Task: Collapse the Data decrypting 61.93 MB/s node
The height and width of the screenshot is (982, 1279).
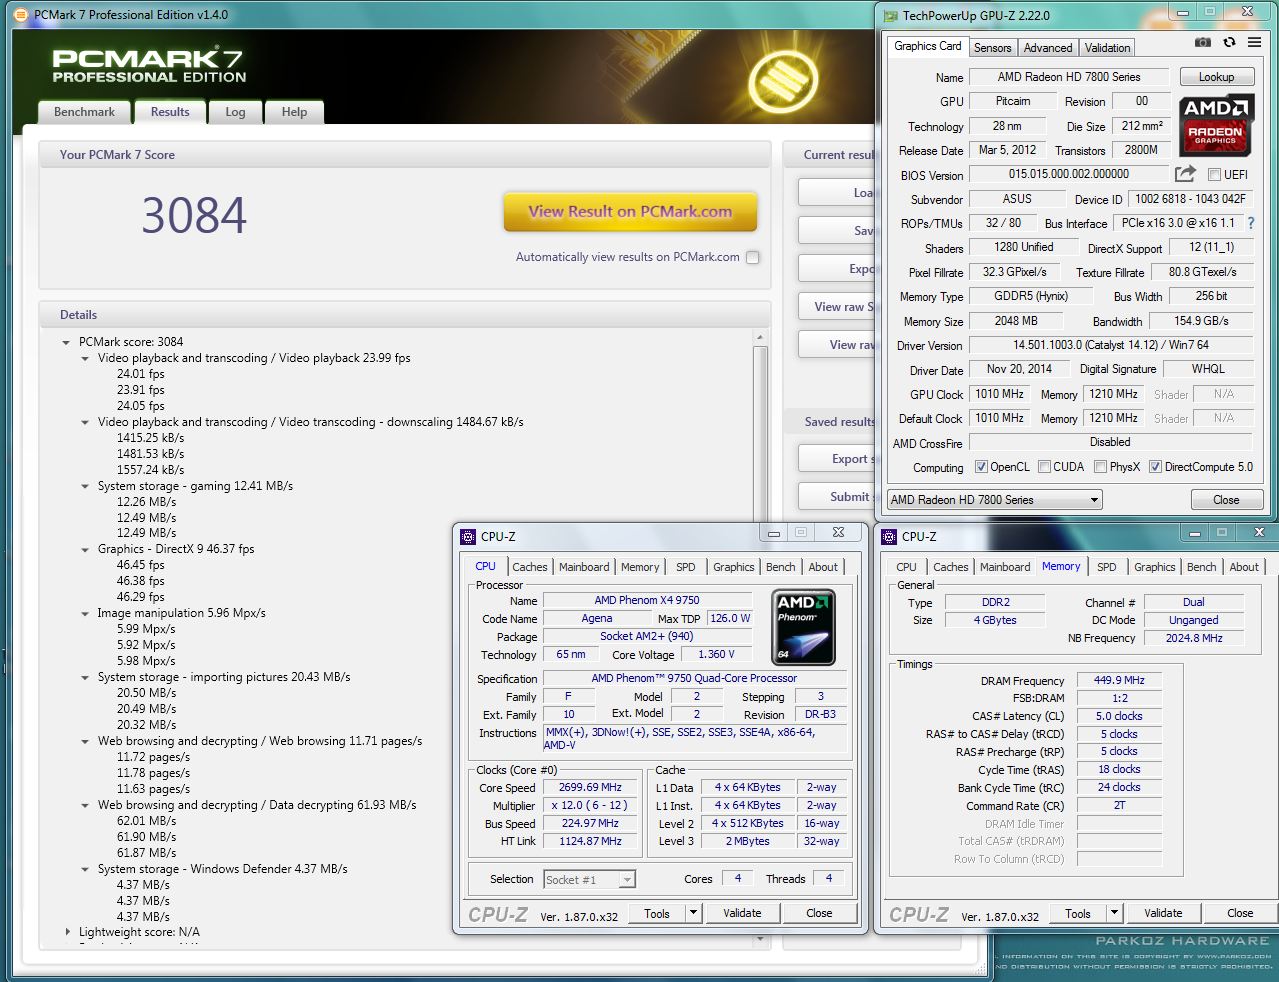Action: [86, 805]
